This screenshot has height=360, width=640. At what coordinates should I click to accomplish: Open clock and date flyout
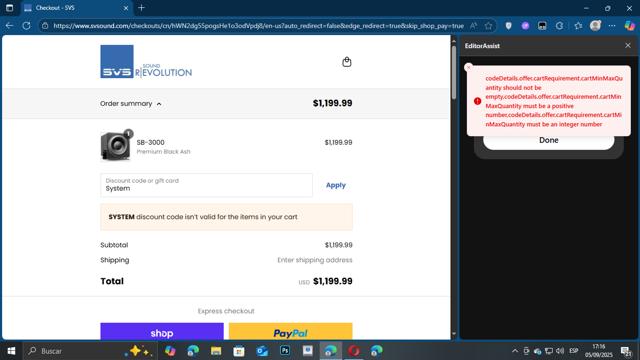point(599,351)
